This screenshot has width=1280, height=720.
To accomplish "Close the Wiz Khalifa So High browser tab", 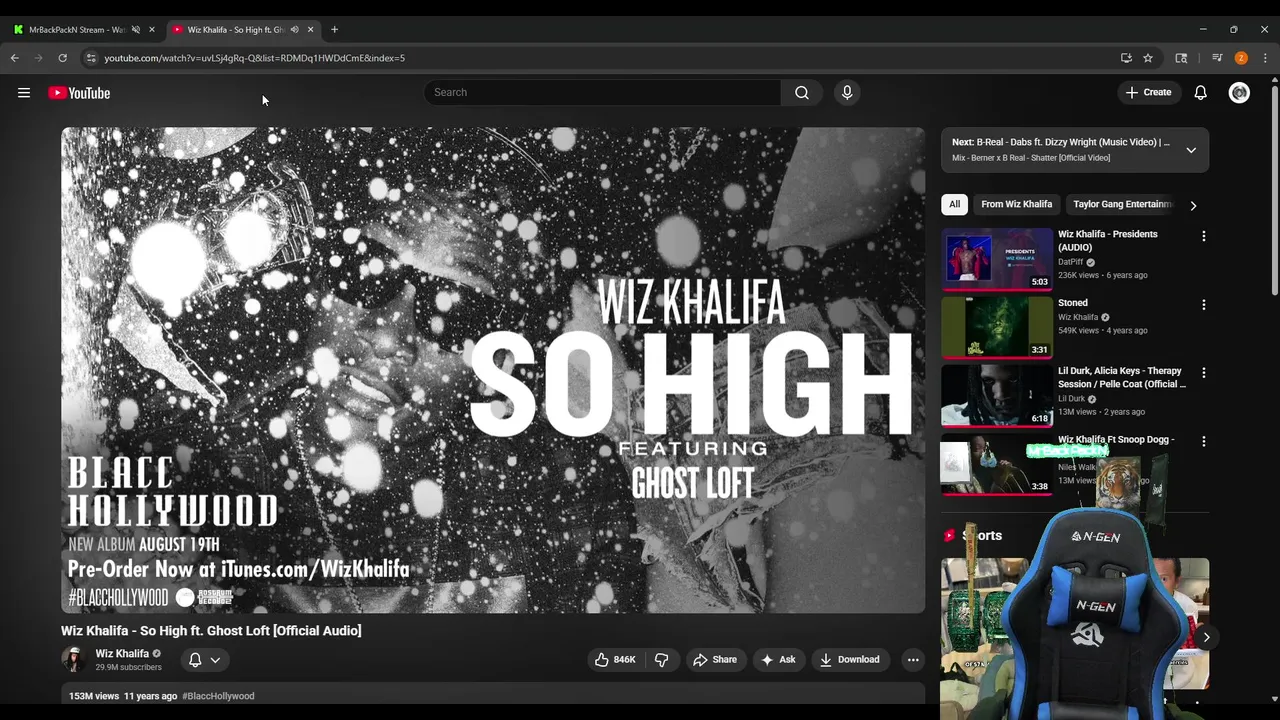I will 310,29.
